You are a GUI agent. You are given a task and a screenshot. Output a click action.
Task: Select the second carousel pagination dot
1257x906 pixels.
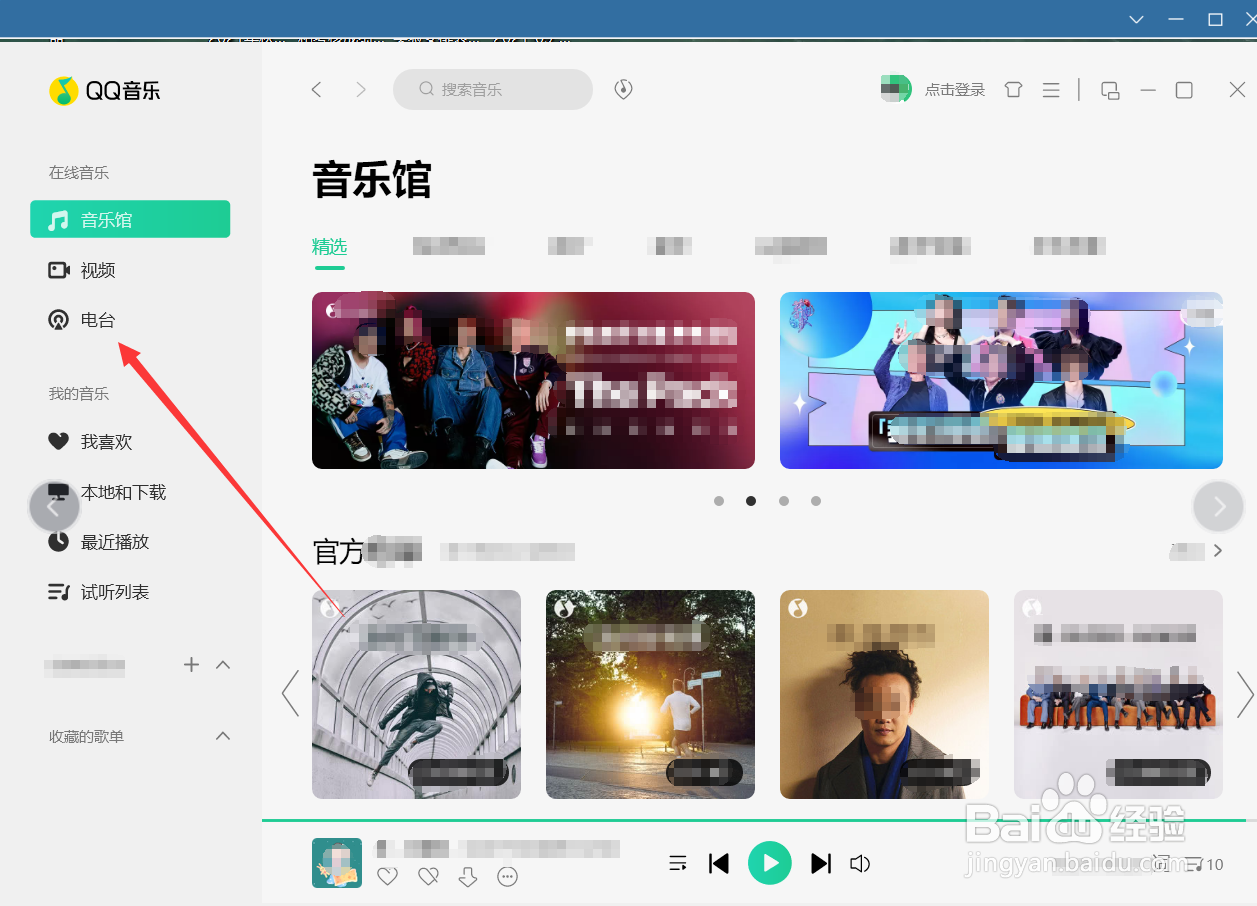(751, 501)
